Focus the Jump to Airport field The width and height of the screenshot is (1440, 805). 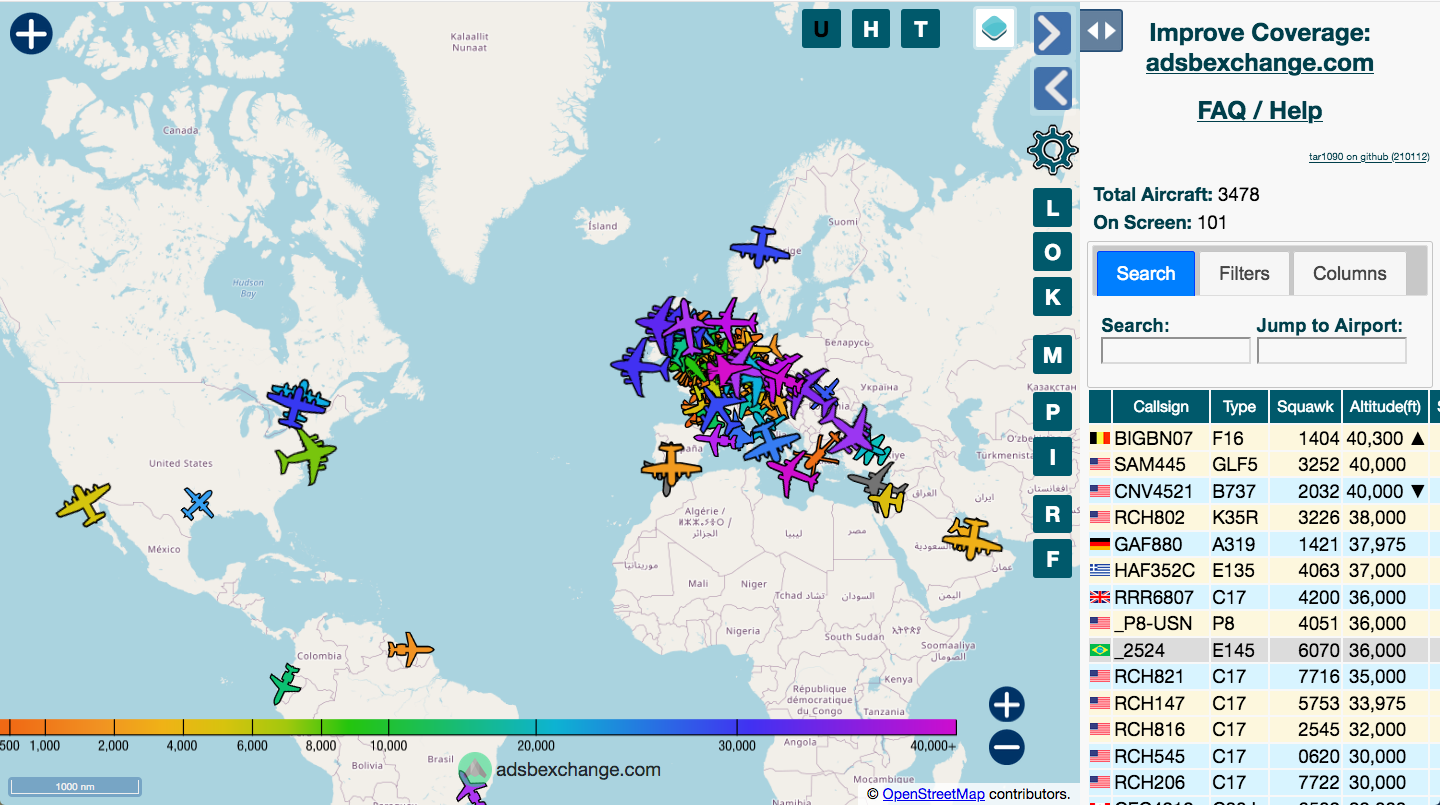pyautogui.click(x=1332, y=350)
